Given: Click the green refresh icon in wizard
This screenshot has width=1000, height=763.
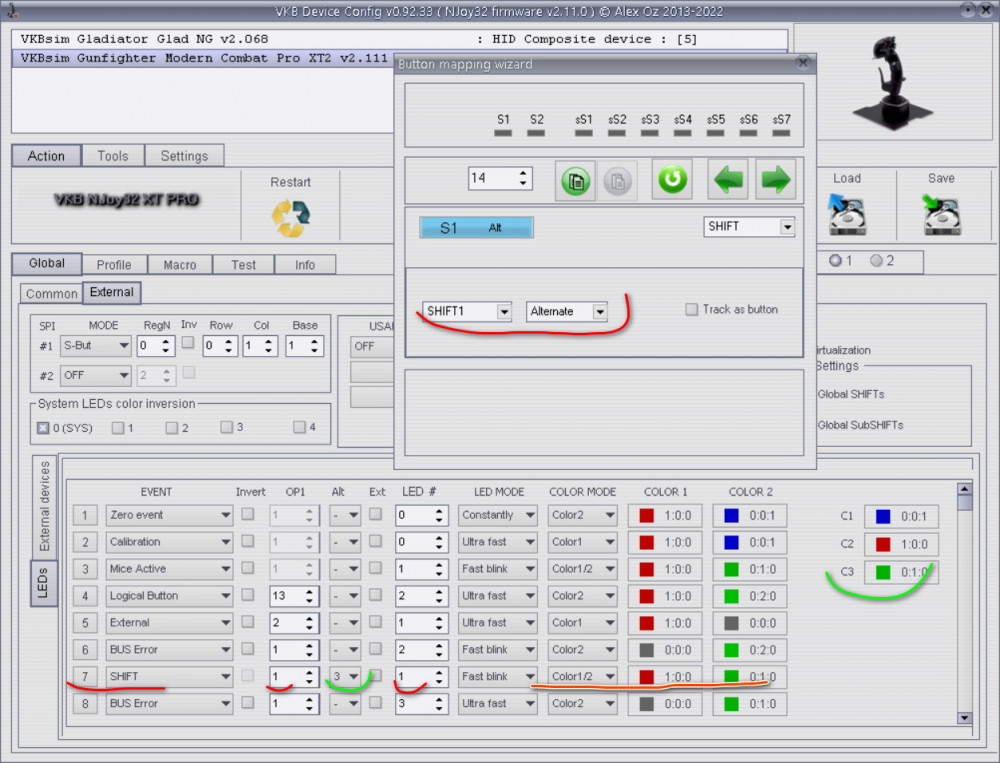Looking at the screenshot, I should click(672, 180).
